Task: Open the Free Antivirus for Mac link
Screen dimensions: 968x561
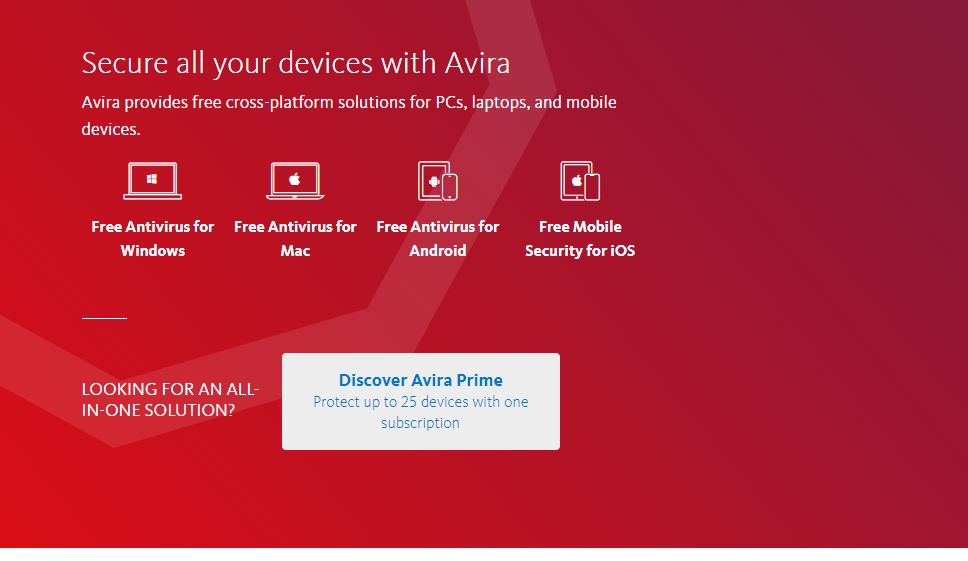Action: tap(295, 239)
